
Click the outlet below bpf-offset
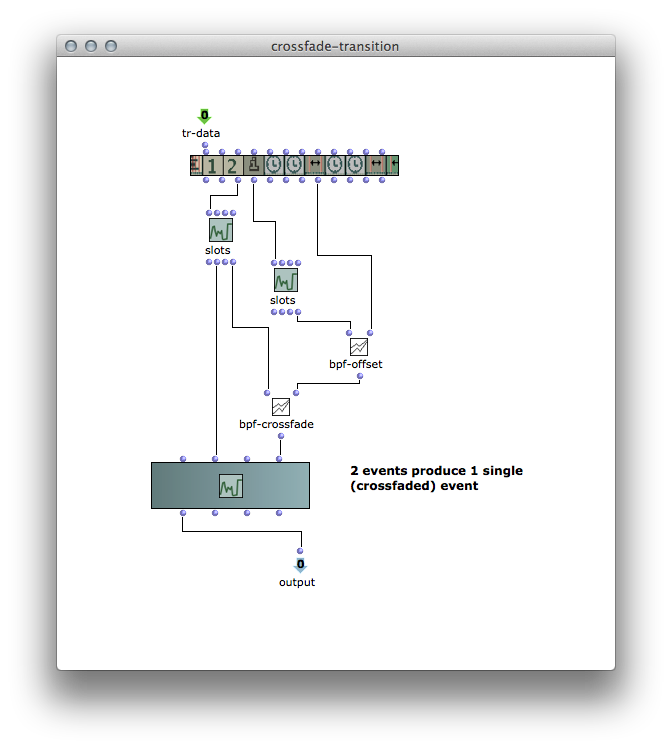tap(360, 376)
